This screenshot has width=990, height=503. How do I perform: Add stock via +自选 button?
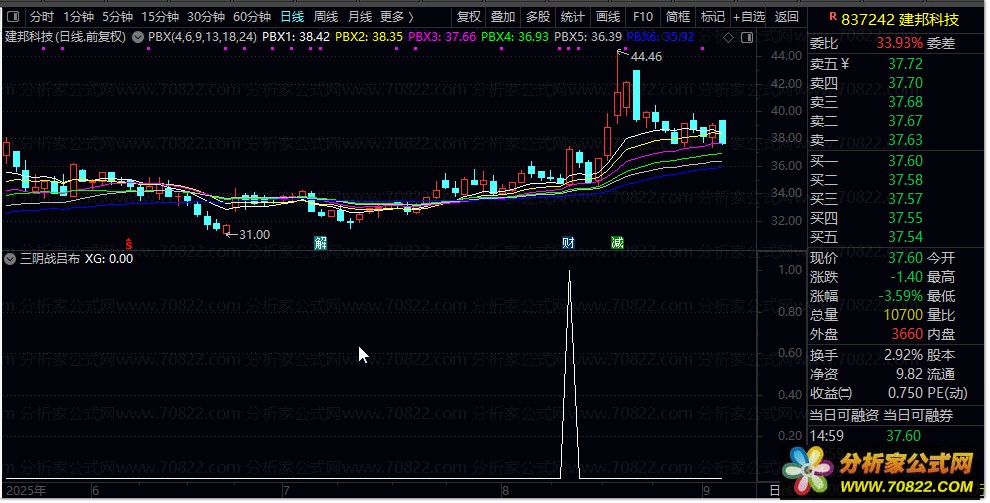click(x=749, y=16)
